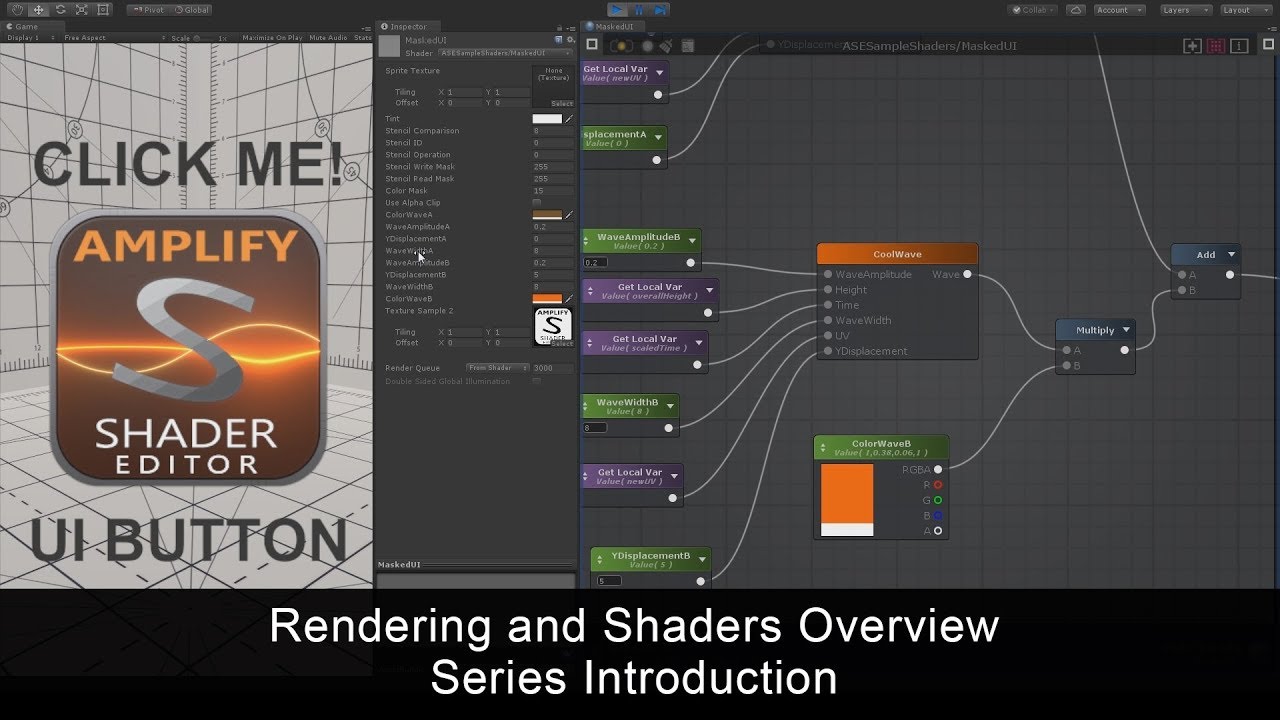Open the Account dropdown
1280x720 pixels.
[x=1118, y=10]
